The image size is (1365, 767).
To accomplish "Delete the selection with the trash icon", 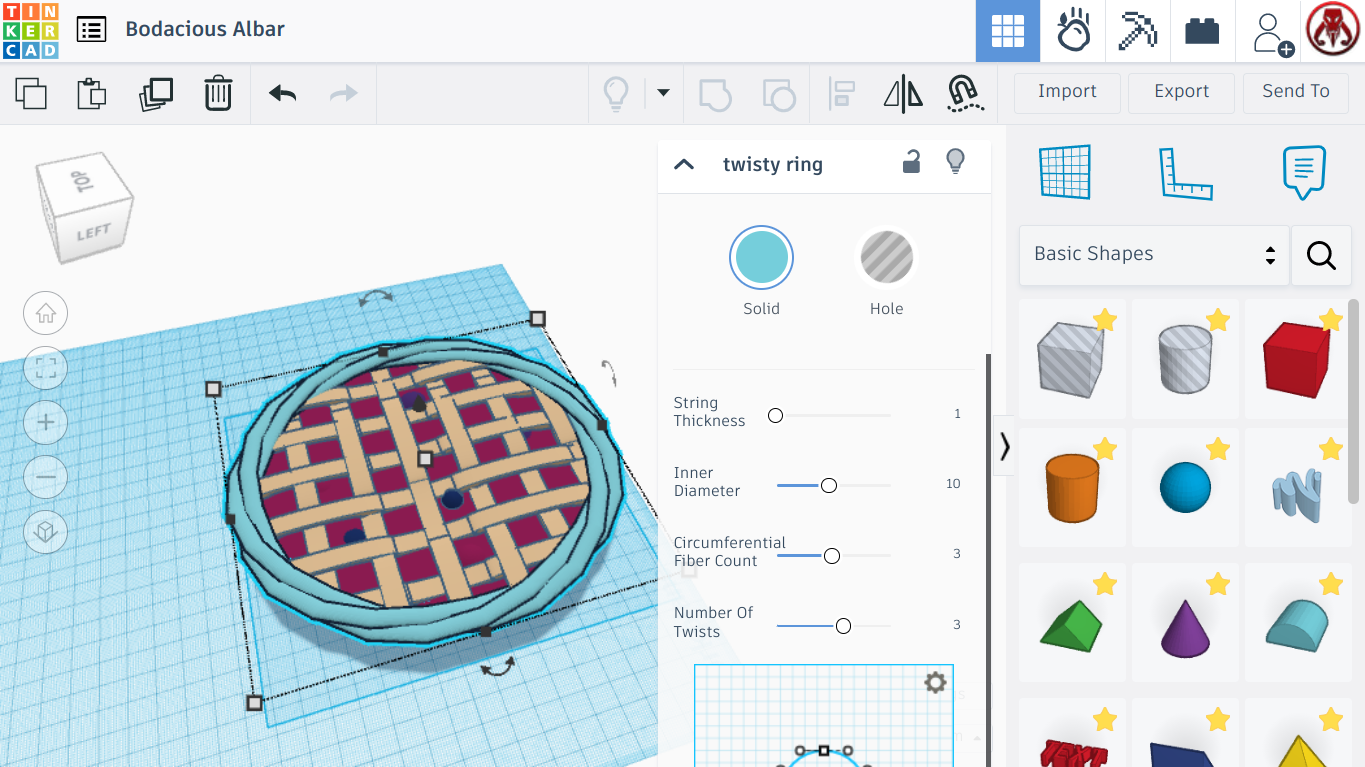I will tap(218, 93).
